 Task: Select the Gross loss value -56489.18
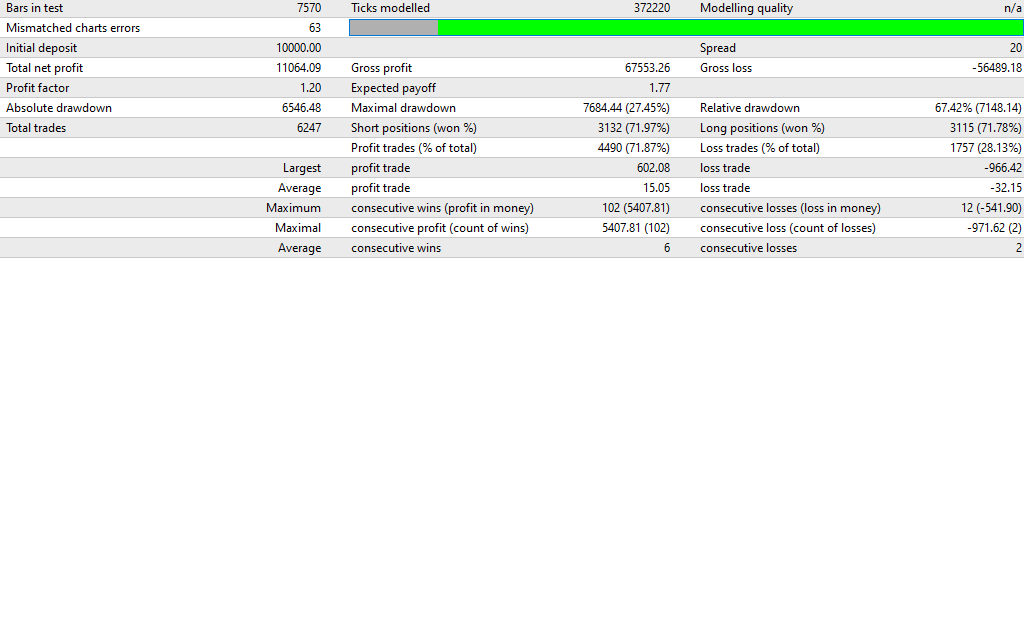(x=997, y=68)
